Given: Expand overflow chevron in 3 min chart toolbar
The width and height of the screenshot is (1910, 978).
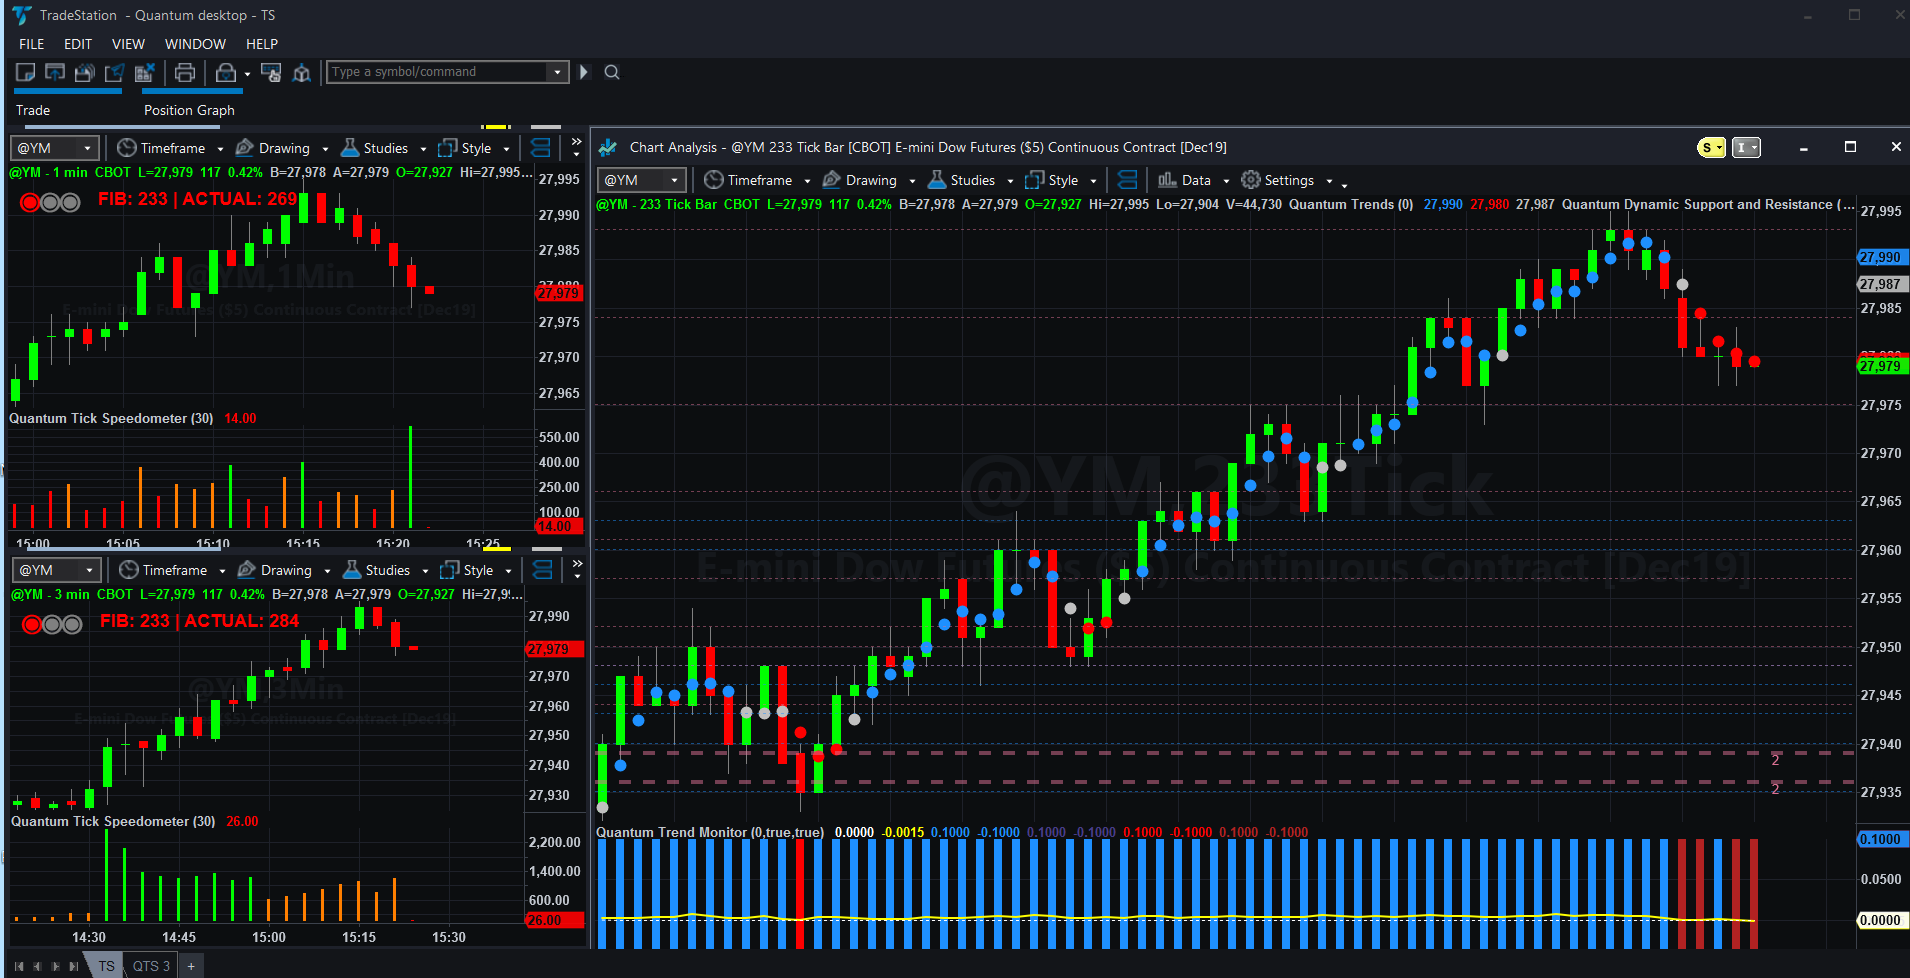Looking at the screenshot, I should coord(577,569).
